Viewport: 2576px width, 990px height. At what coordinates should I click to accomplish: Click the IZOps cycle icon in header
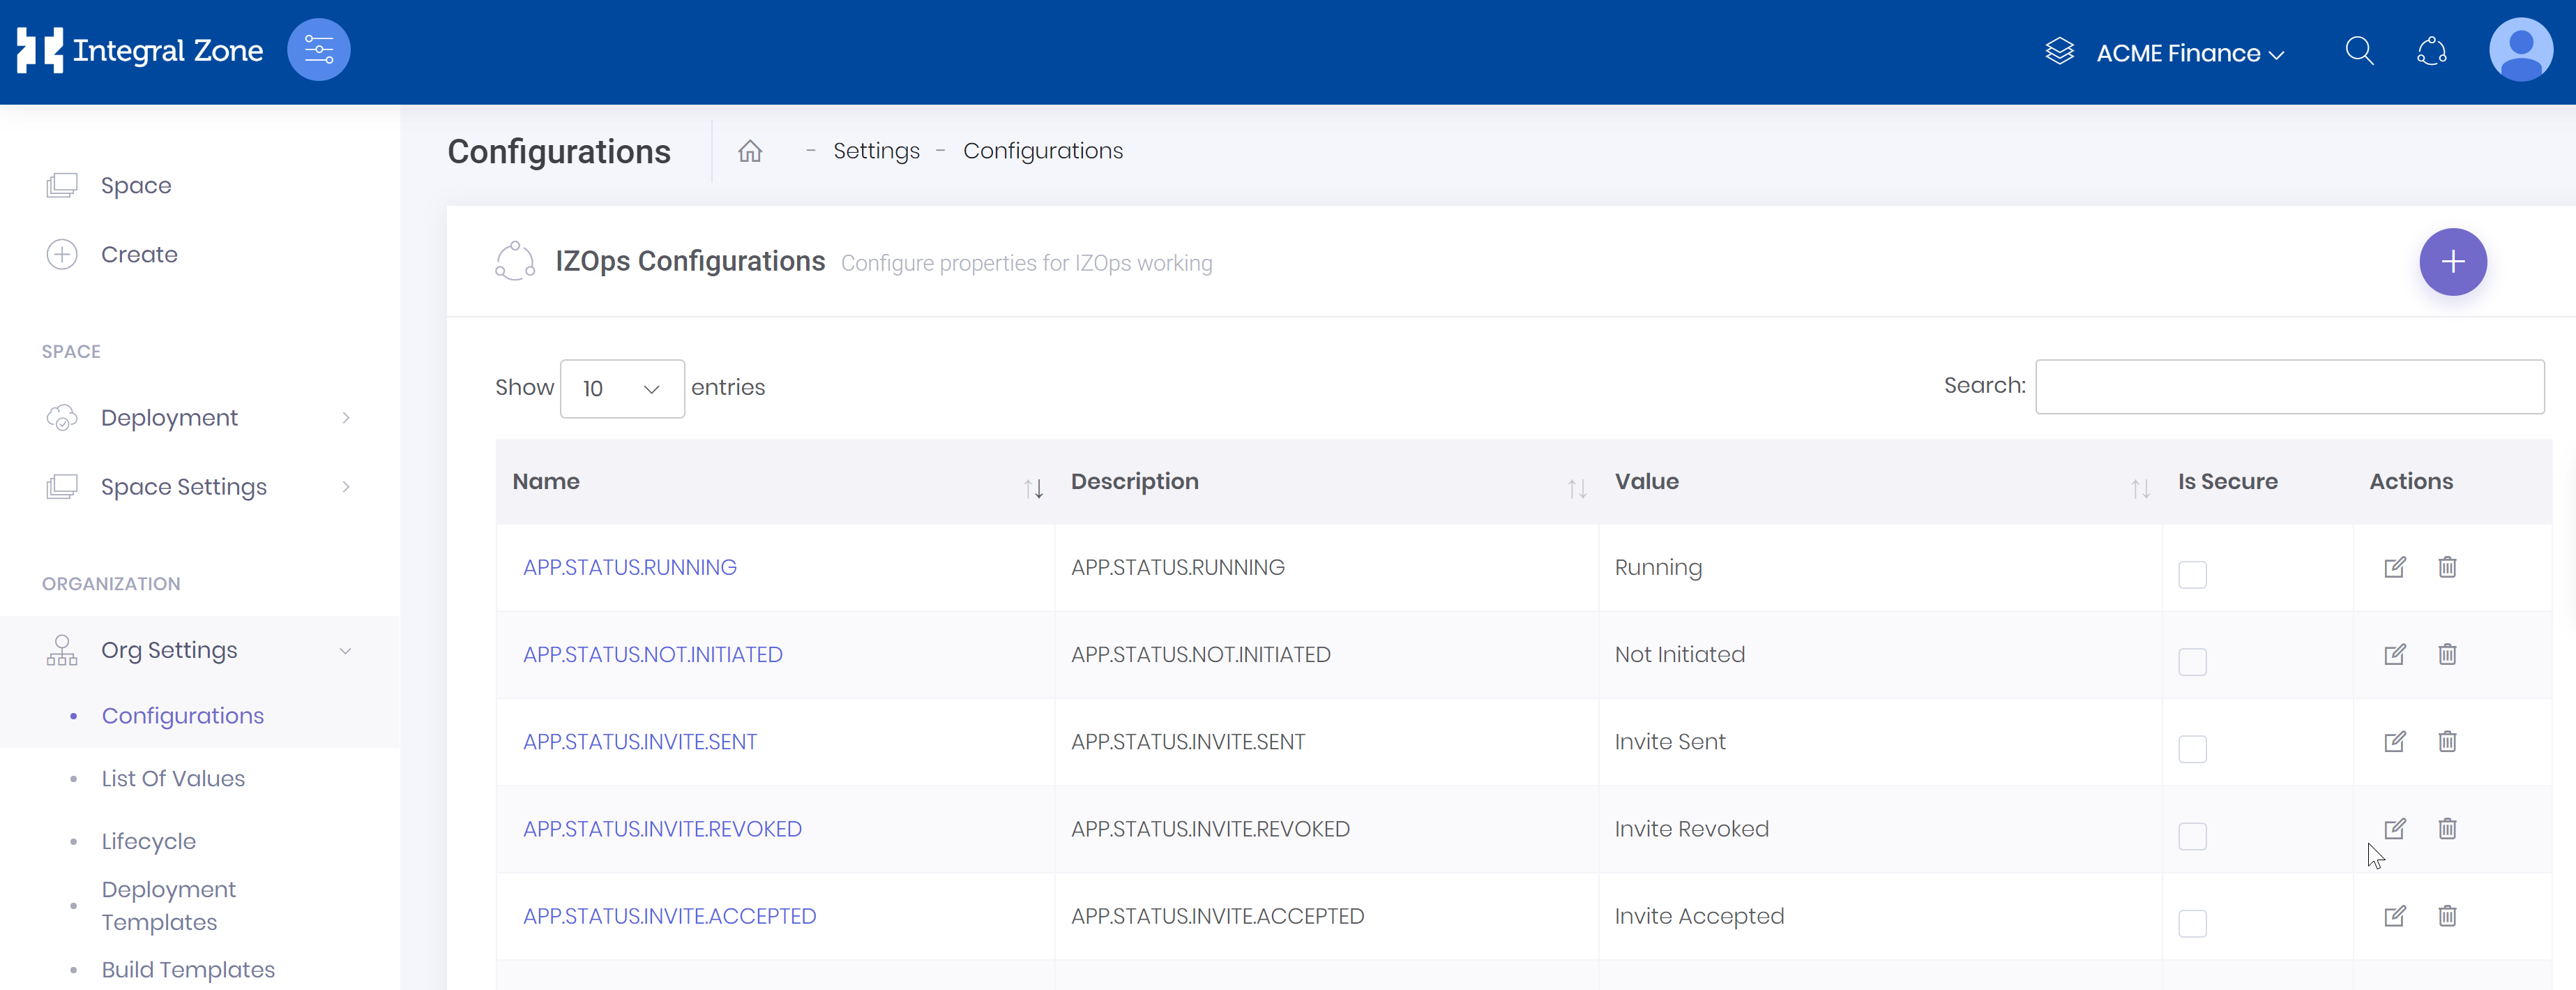(x=2432, y=51)
